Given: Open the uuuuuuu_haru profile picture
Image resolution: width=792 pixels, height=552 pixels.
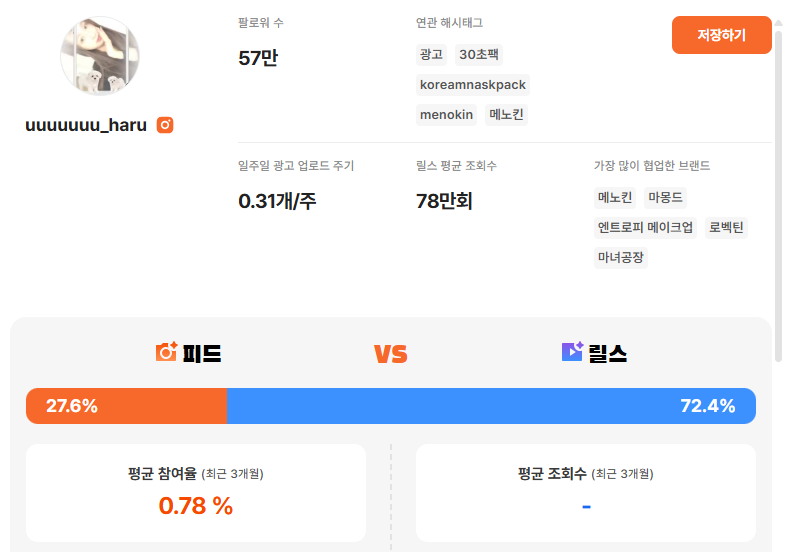Looking at the screenshot, I should pos(100,56).
